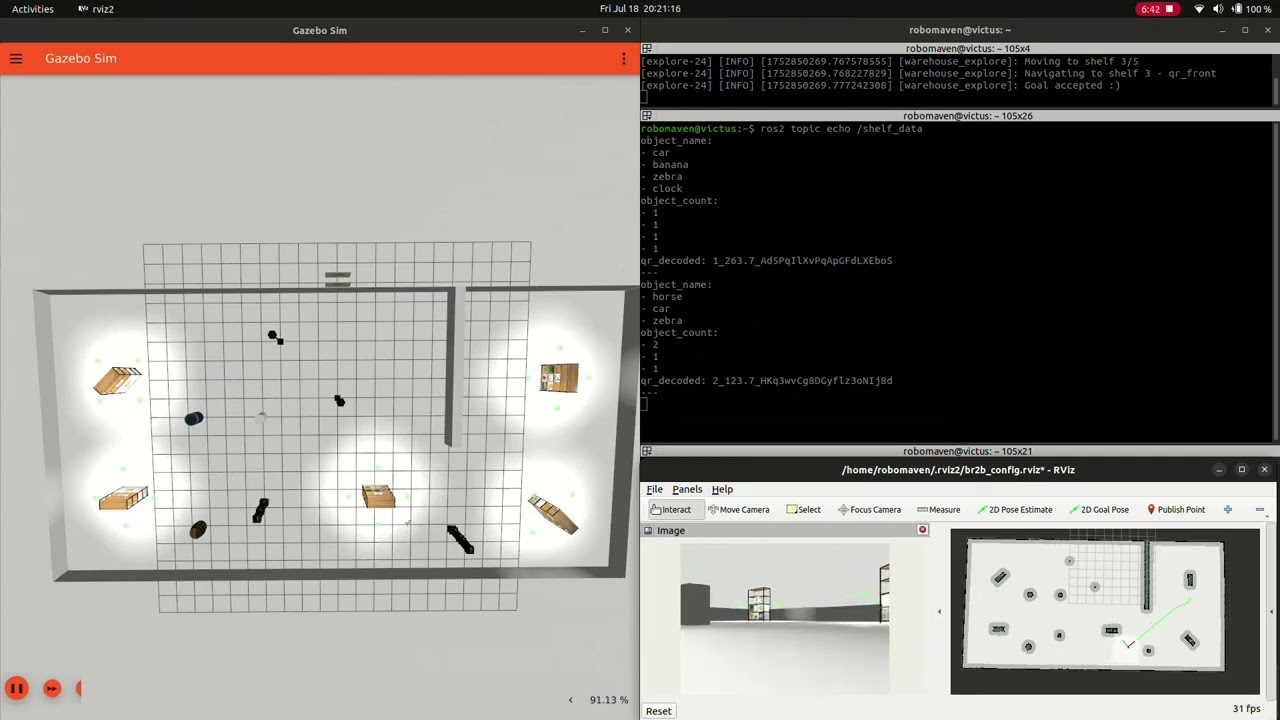Viewport: 1280px width, 720px height.
Task: Activate the Select tool in RViz
Action: click(x=803, y=510)
